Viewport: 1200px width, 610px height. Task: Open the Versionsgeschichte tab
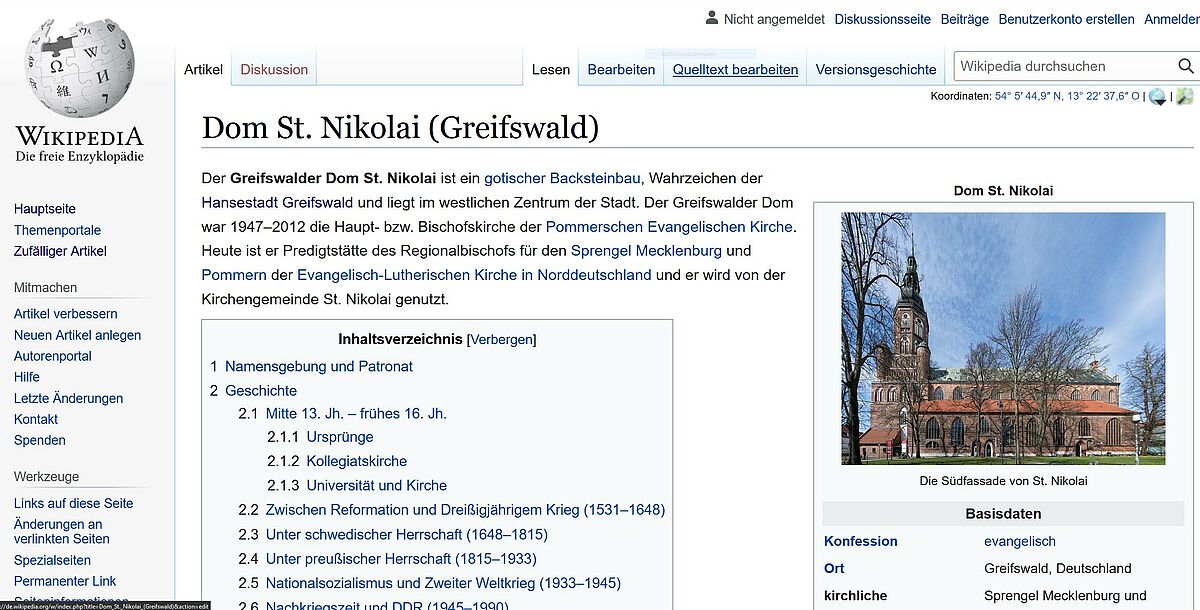(876, 69)
